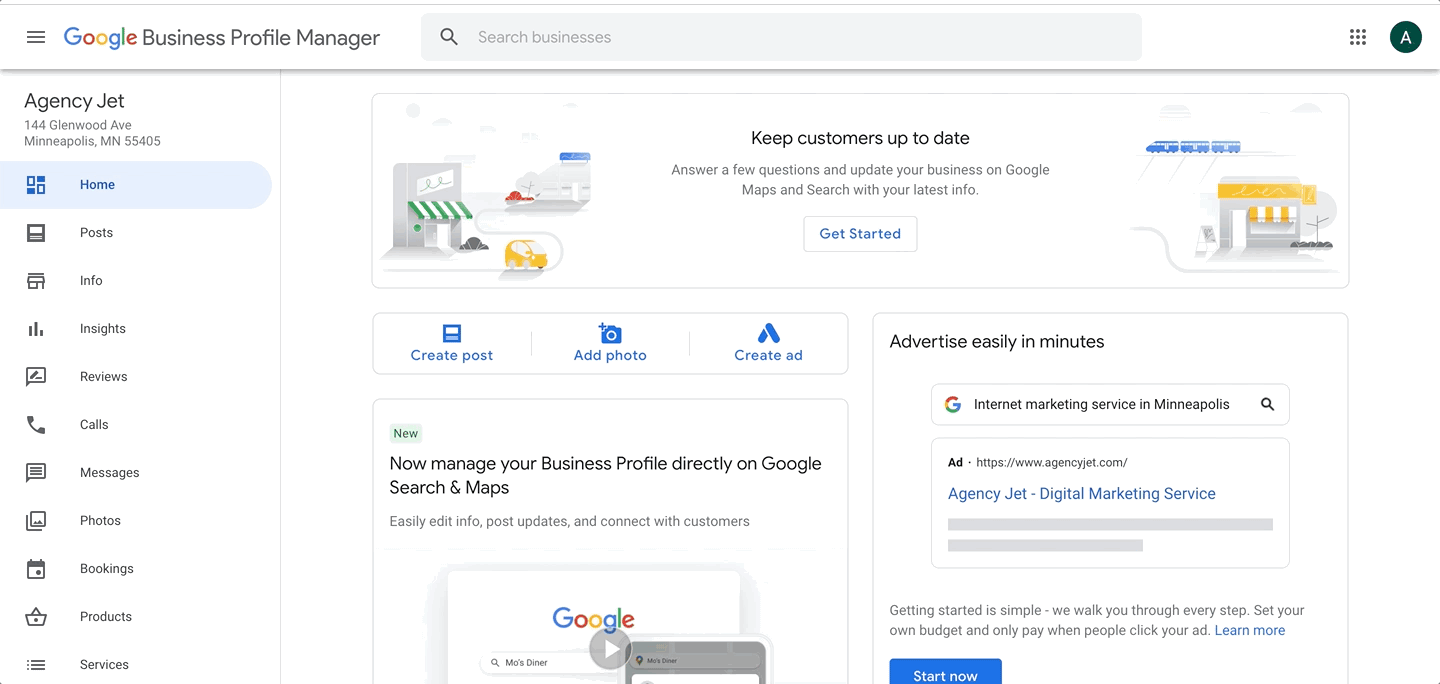This screenshot has width=1440, height=684.
Task: Click the Get Started button
Action: point(860,234)
